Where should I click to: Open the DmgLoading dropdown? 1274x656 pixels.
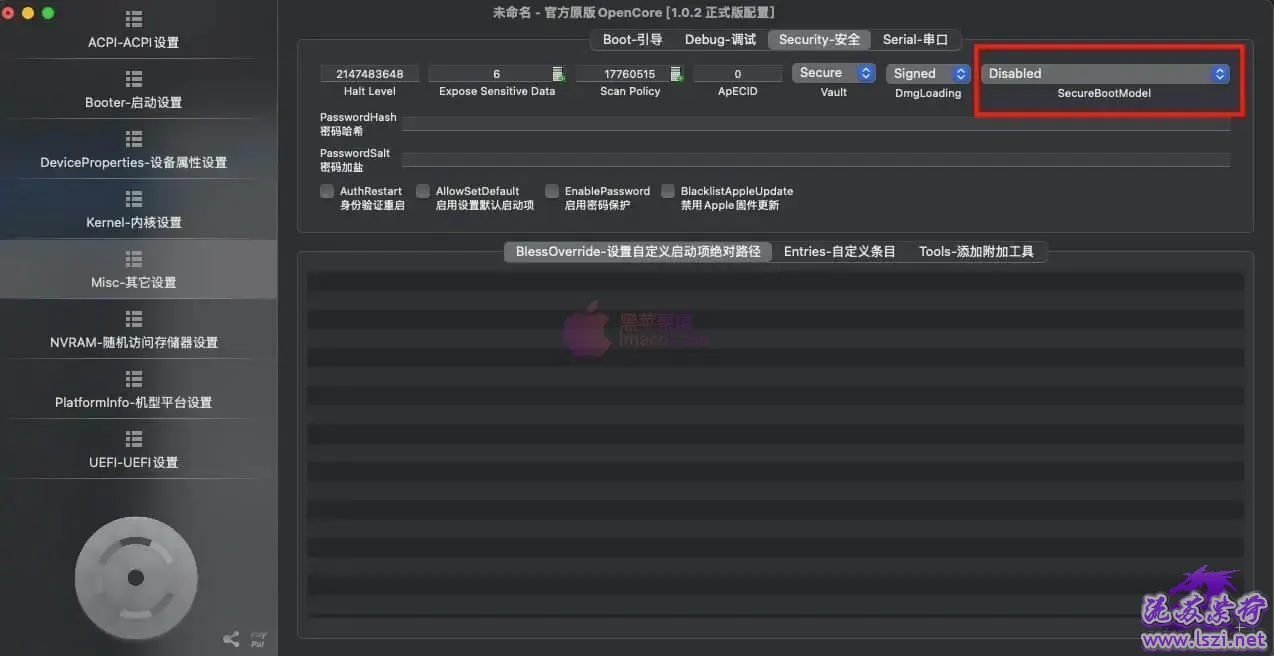[x=928, y=73]
